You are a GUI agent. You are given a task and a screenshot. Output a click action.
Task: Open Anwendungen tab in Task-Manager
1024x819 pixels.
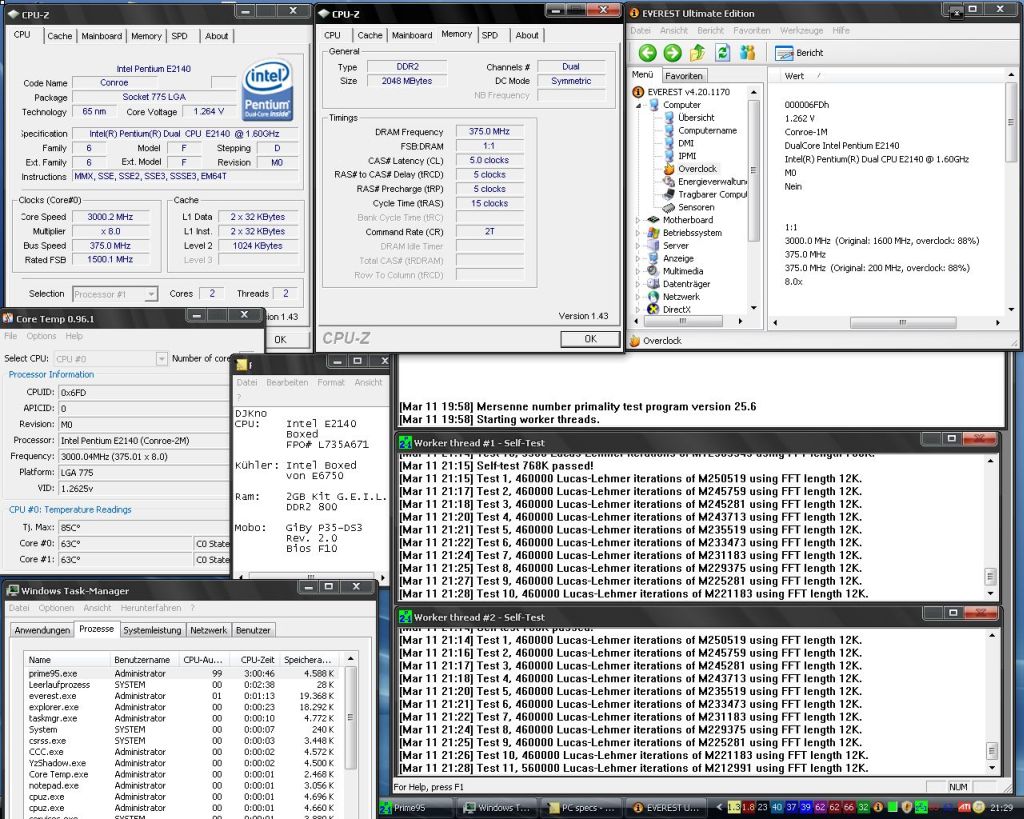point(42,630)
